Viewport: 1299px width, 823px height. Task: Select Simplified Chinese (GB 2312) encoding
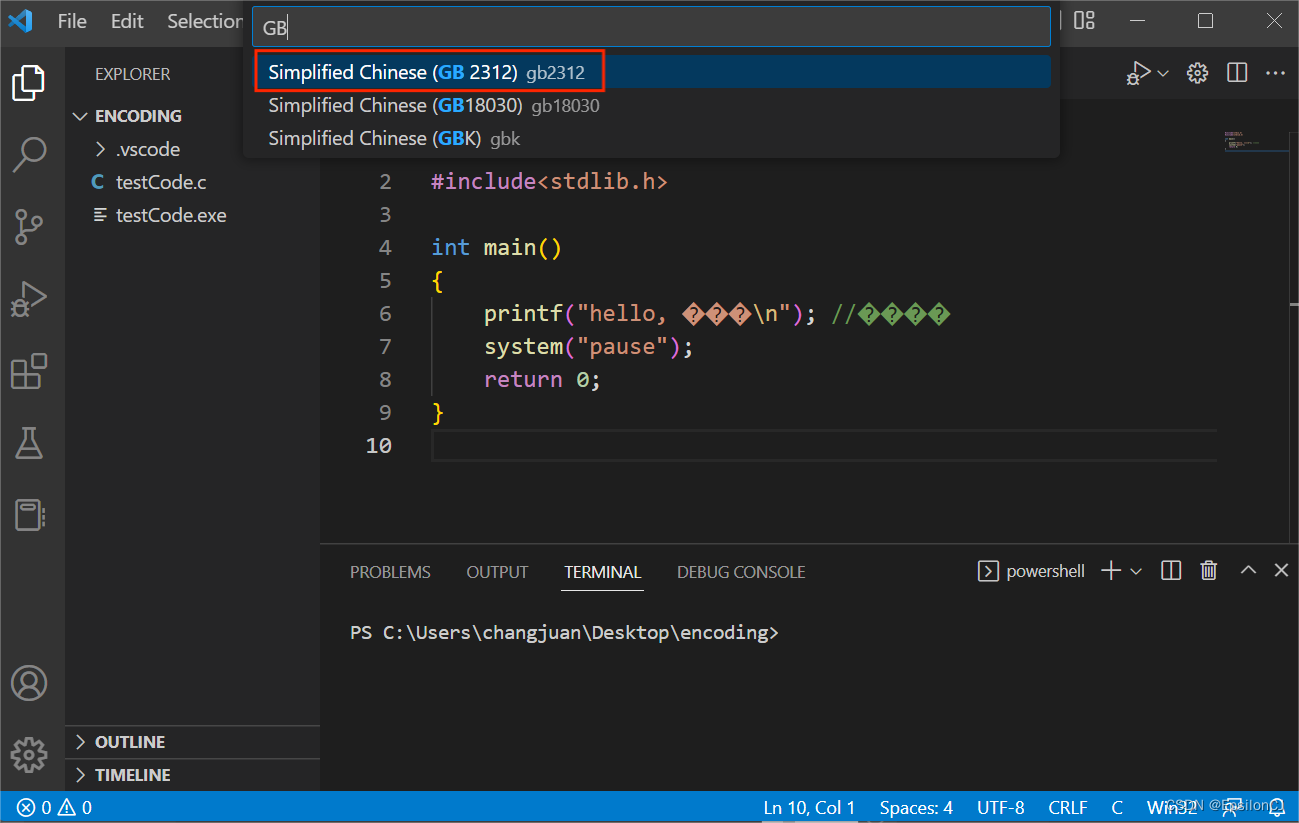(x=651, y=72)
